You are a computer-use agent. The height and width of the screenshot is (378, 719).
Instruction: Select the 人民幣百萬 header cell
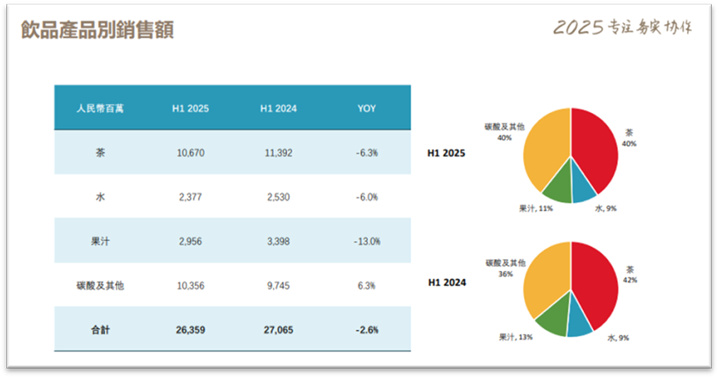(100, 109)
